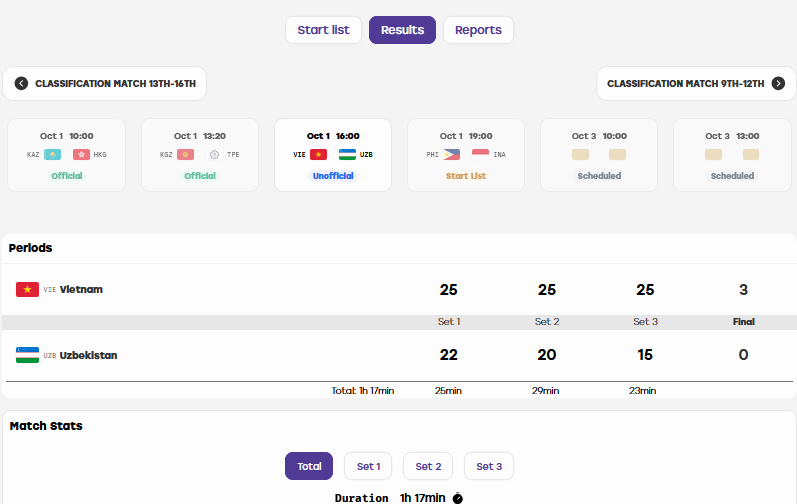Show Set 1 match stats
Screen dimensions: 797x504
point(368,466)
